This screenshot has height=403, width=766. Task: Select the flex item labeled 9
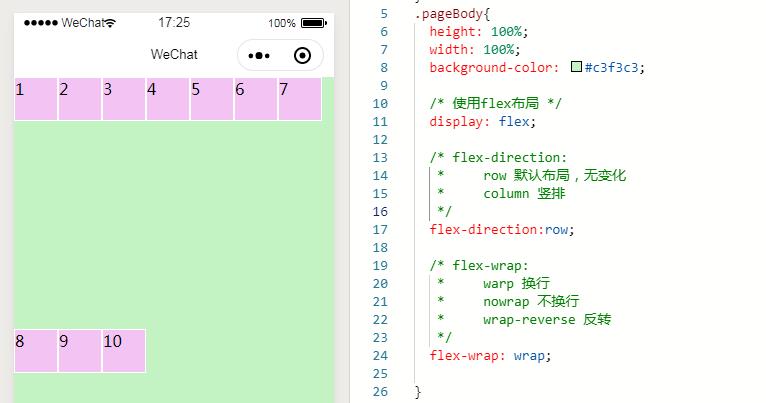click(x=80, y=351)
